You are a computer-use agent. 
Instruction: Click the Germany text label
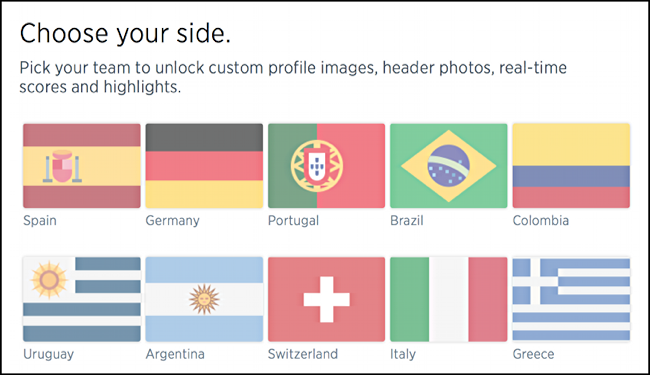172,221
